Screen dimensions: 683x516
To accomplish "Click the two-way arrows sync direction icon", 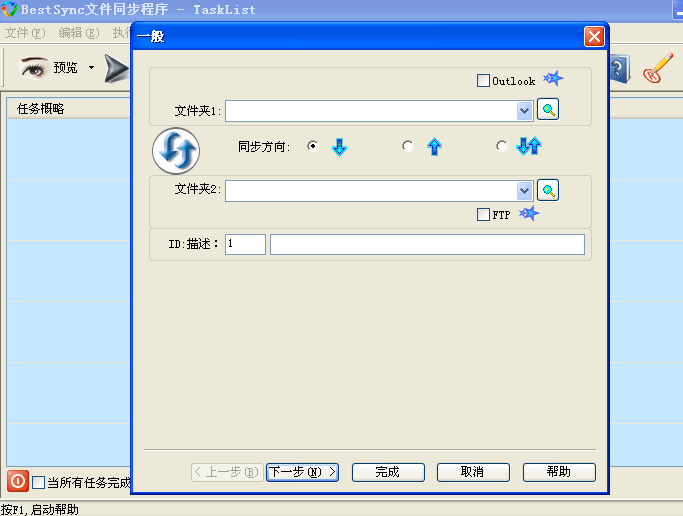I will coord(529,146).
